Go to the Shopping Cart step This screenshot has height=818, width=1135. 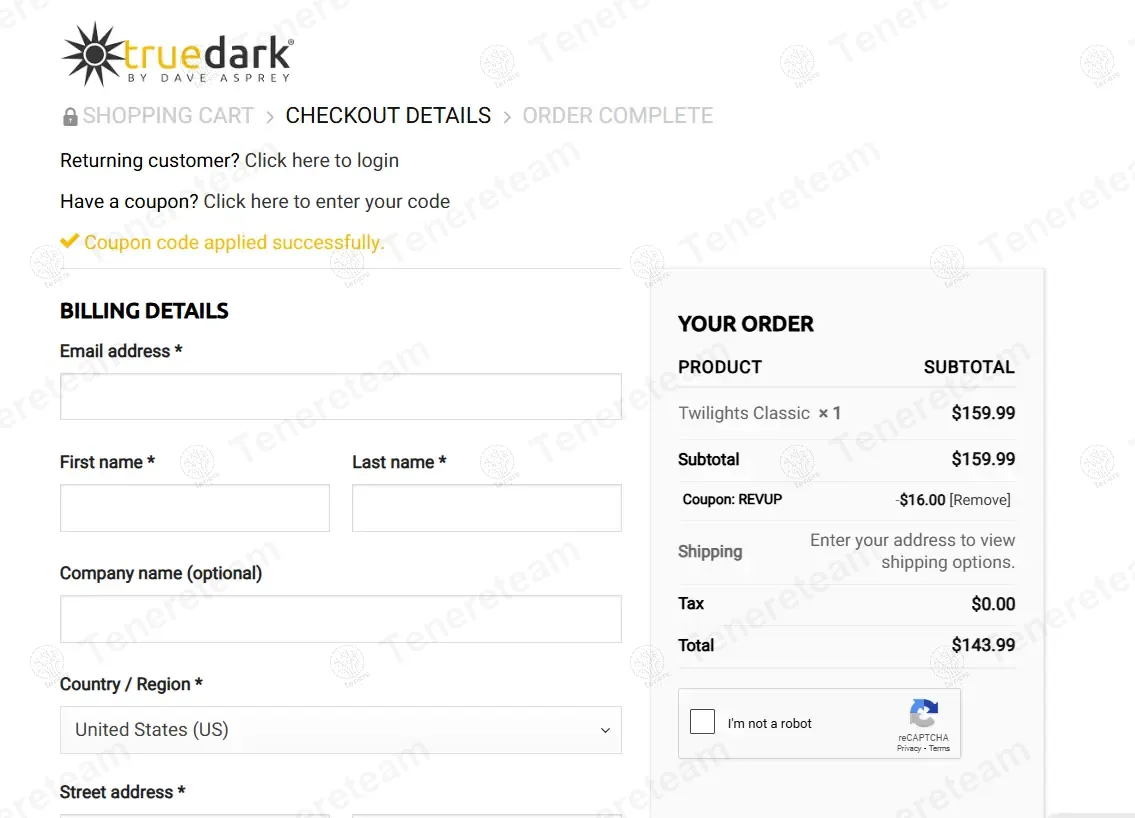coord(168,116)
